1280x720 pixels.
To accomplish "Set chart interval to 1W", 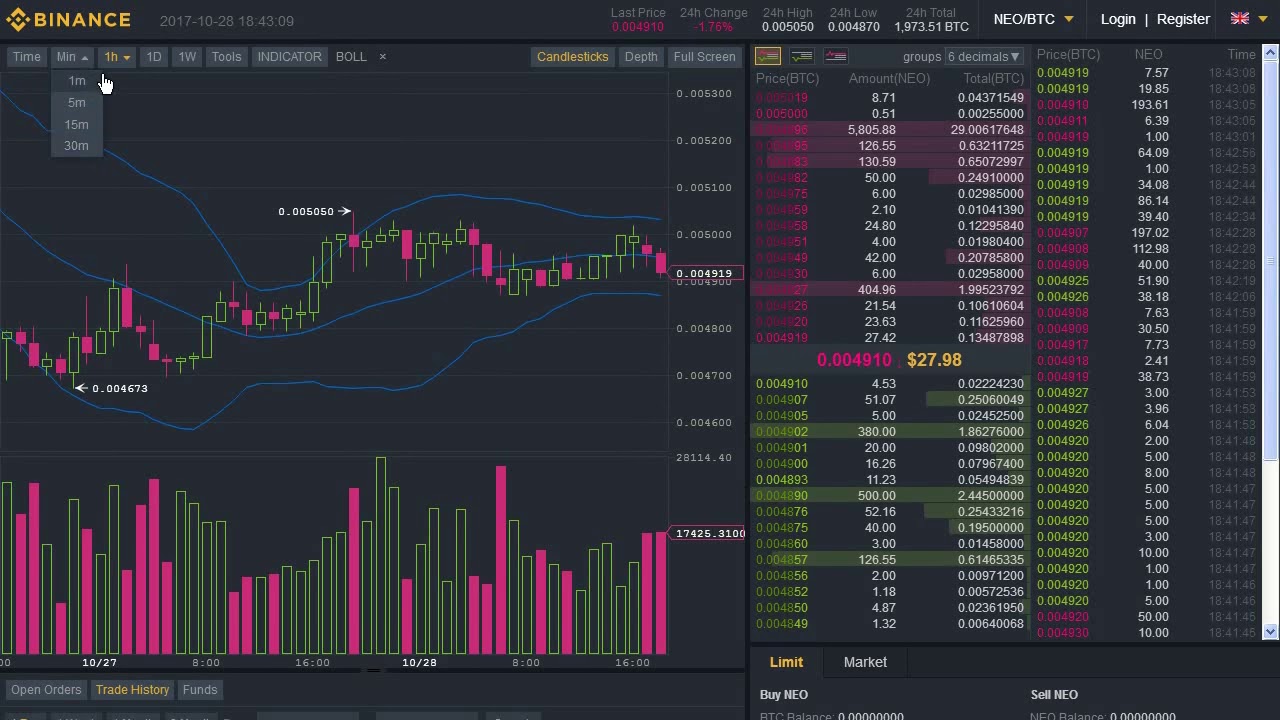I will [x=187, y=57].
